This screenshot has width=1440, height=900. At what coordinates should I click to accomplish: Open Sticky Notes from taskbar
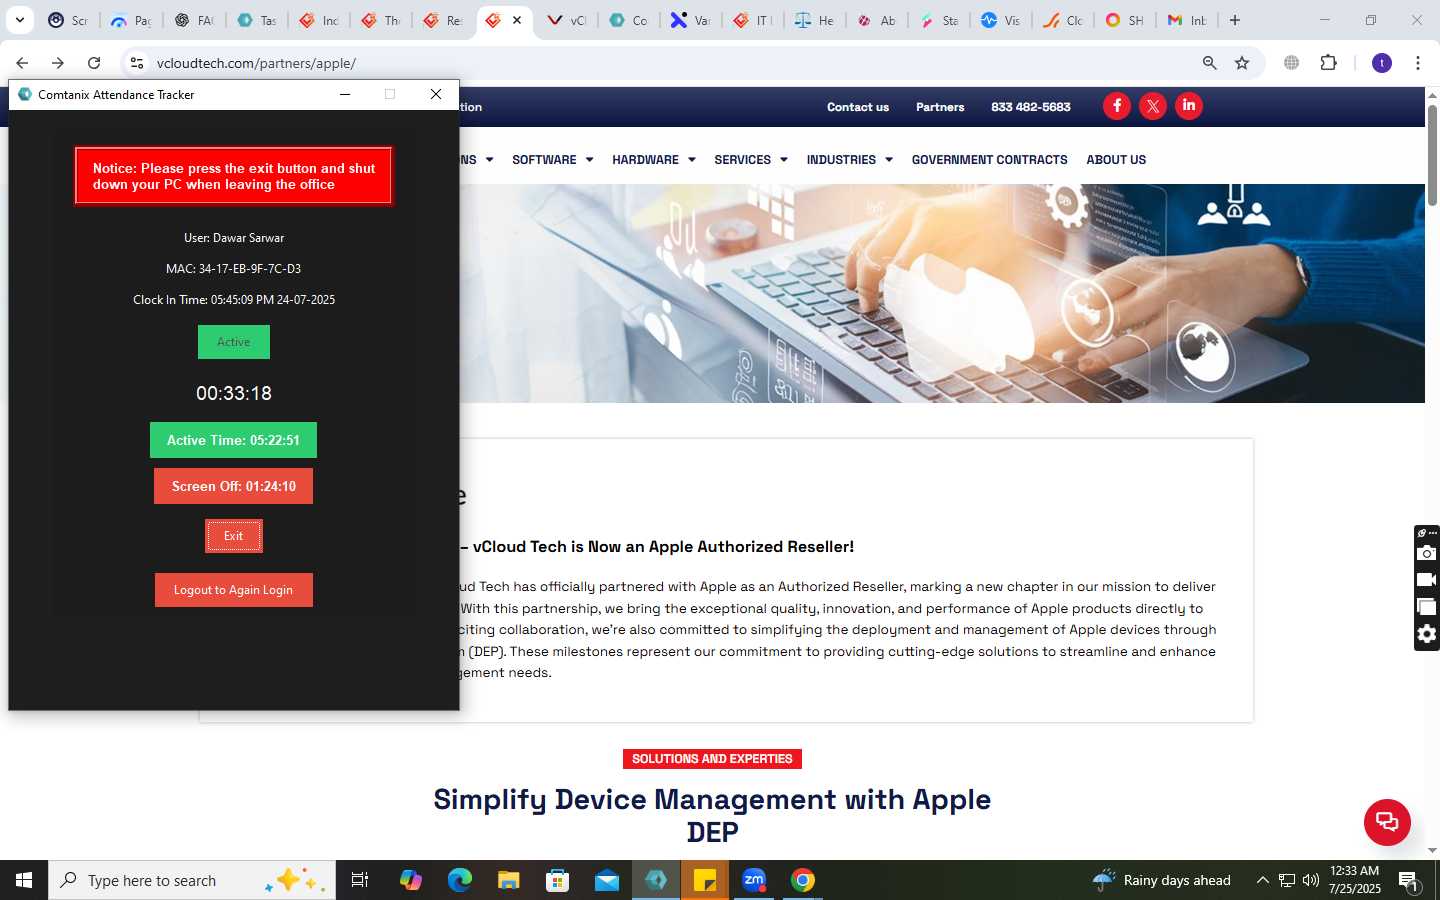tap(704, 880)
